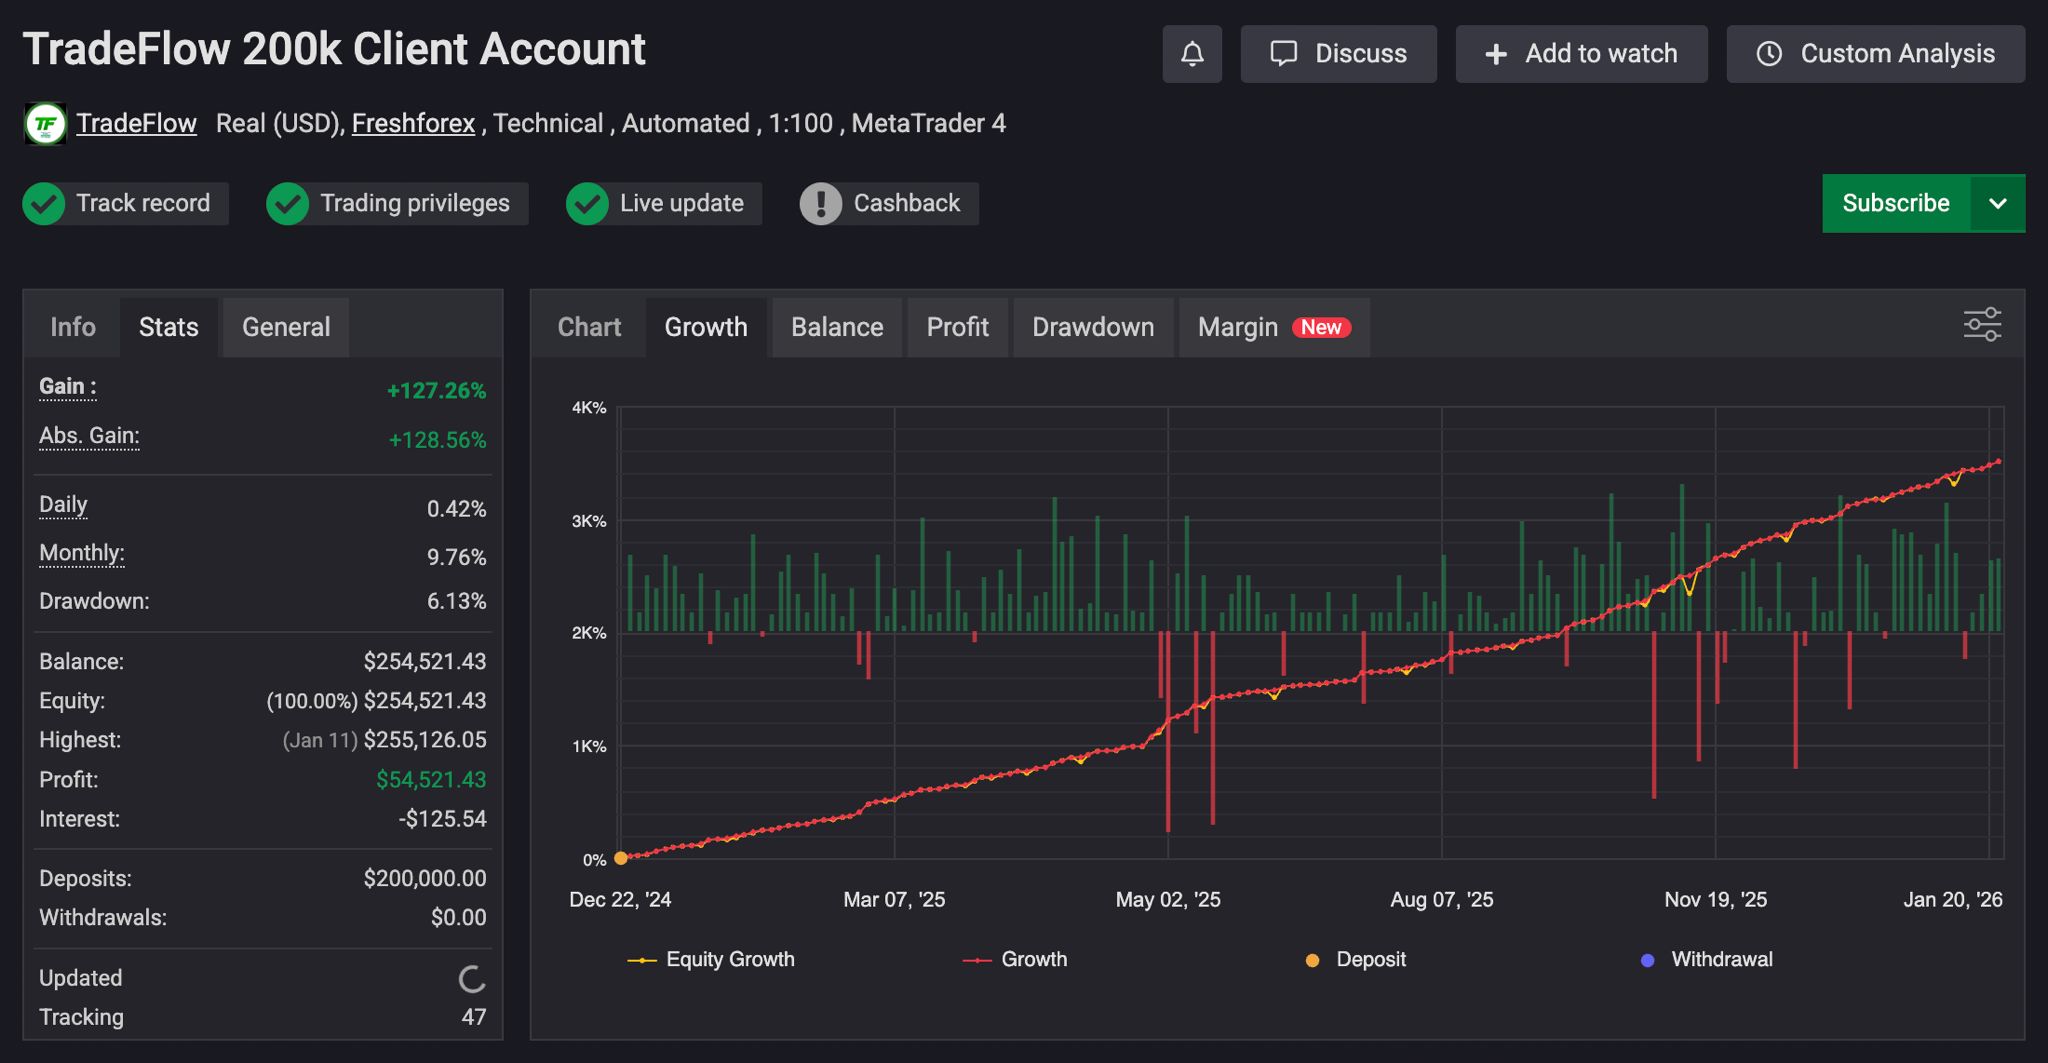This screenshot has height=1063, width=2048.
Task: Switch to the Drawdown chart tab
Action: [x=1092, y=327]
